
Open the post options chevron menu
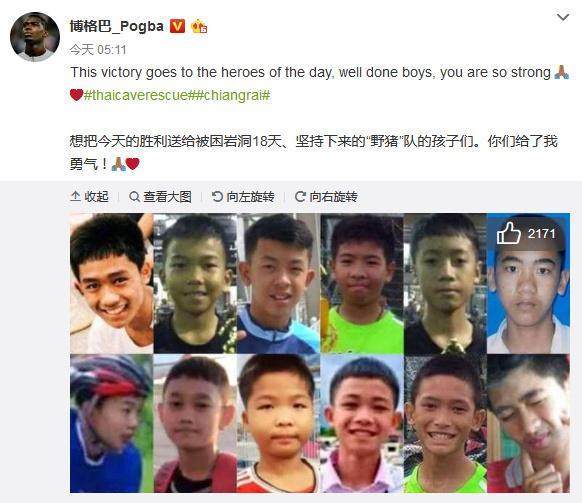[x=563, y=17]
